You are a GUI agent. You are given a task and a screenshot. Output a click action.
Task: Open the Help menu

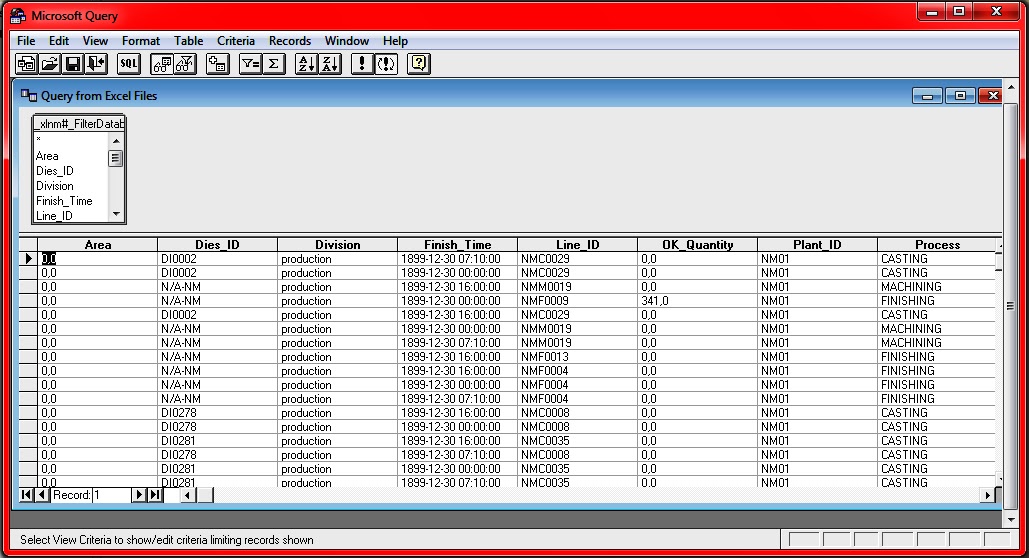395,41
